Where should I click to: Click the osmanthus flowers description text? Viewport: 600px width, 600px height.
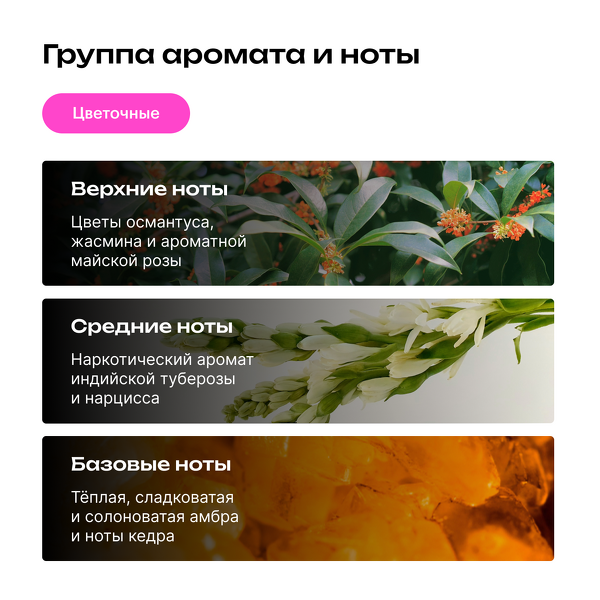coord(158,241)
